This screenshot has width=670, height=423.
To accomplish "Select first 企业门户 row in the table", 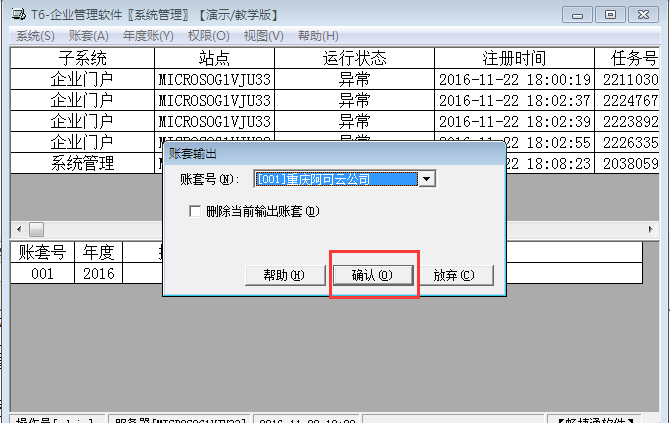I will click(x=82, y=79).
